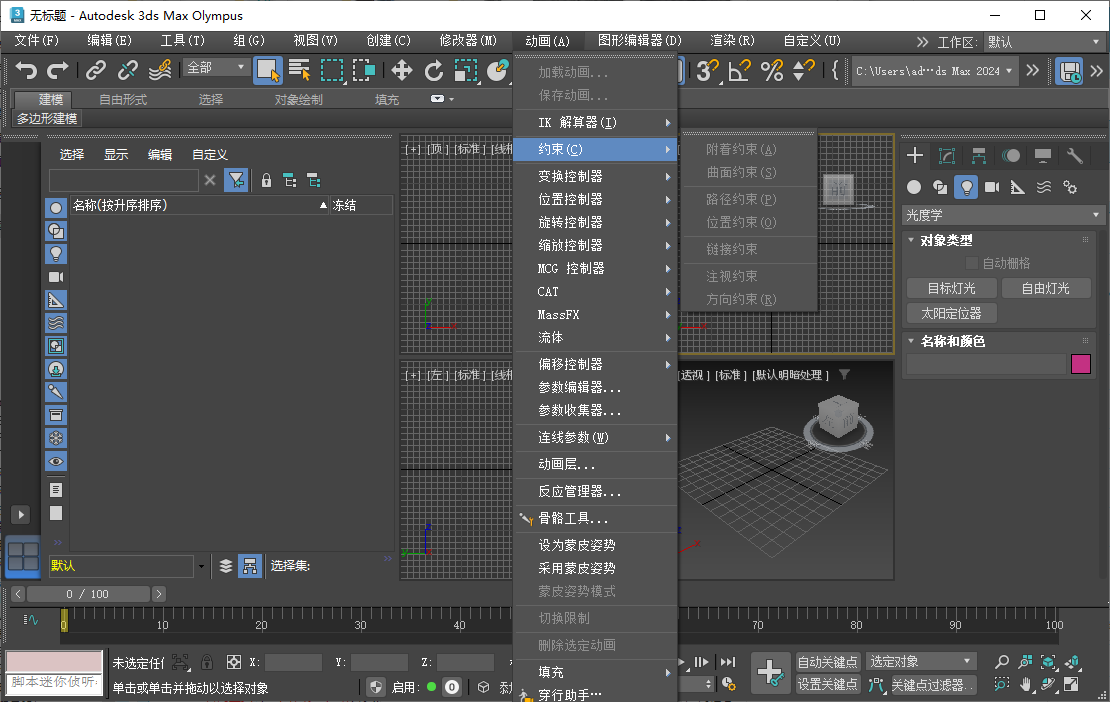
Task: Select the Shapes category icon
Action: pos(940,187)
